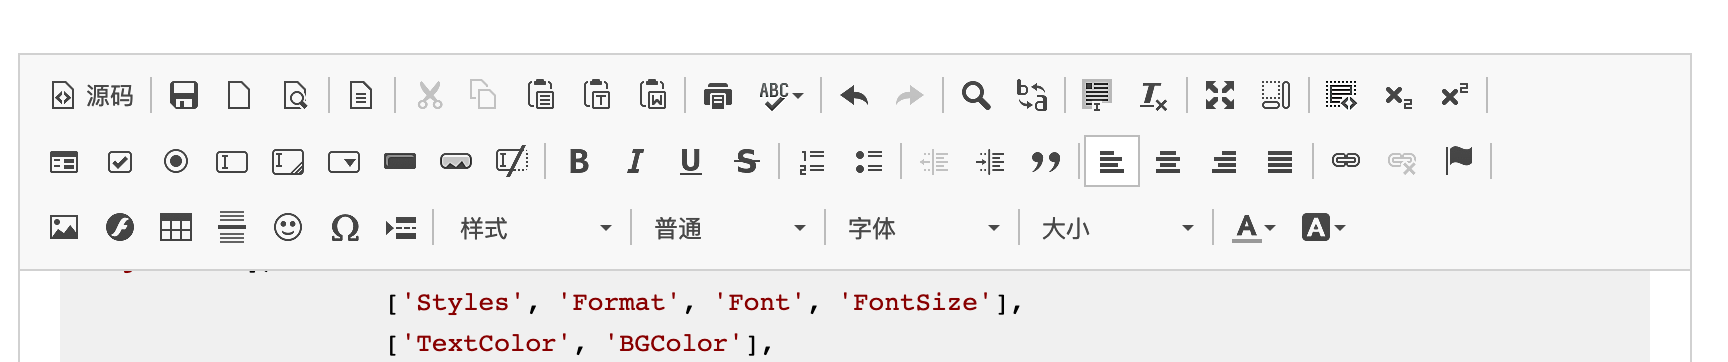
Task: Align text to the right
Action: [x=1224, y=162]
